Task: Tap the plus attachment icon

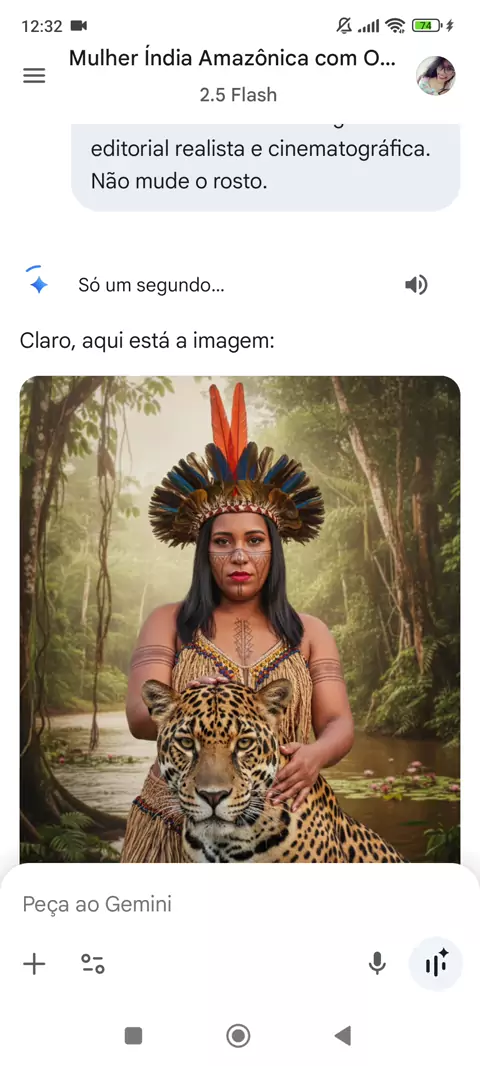Action: pyautogui.click(x=34, y=963)
